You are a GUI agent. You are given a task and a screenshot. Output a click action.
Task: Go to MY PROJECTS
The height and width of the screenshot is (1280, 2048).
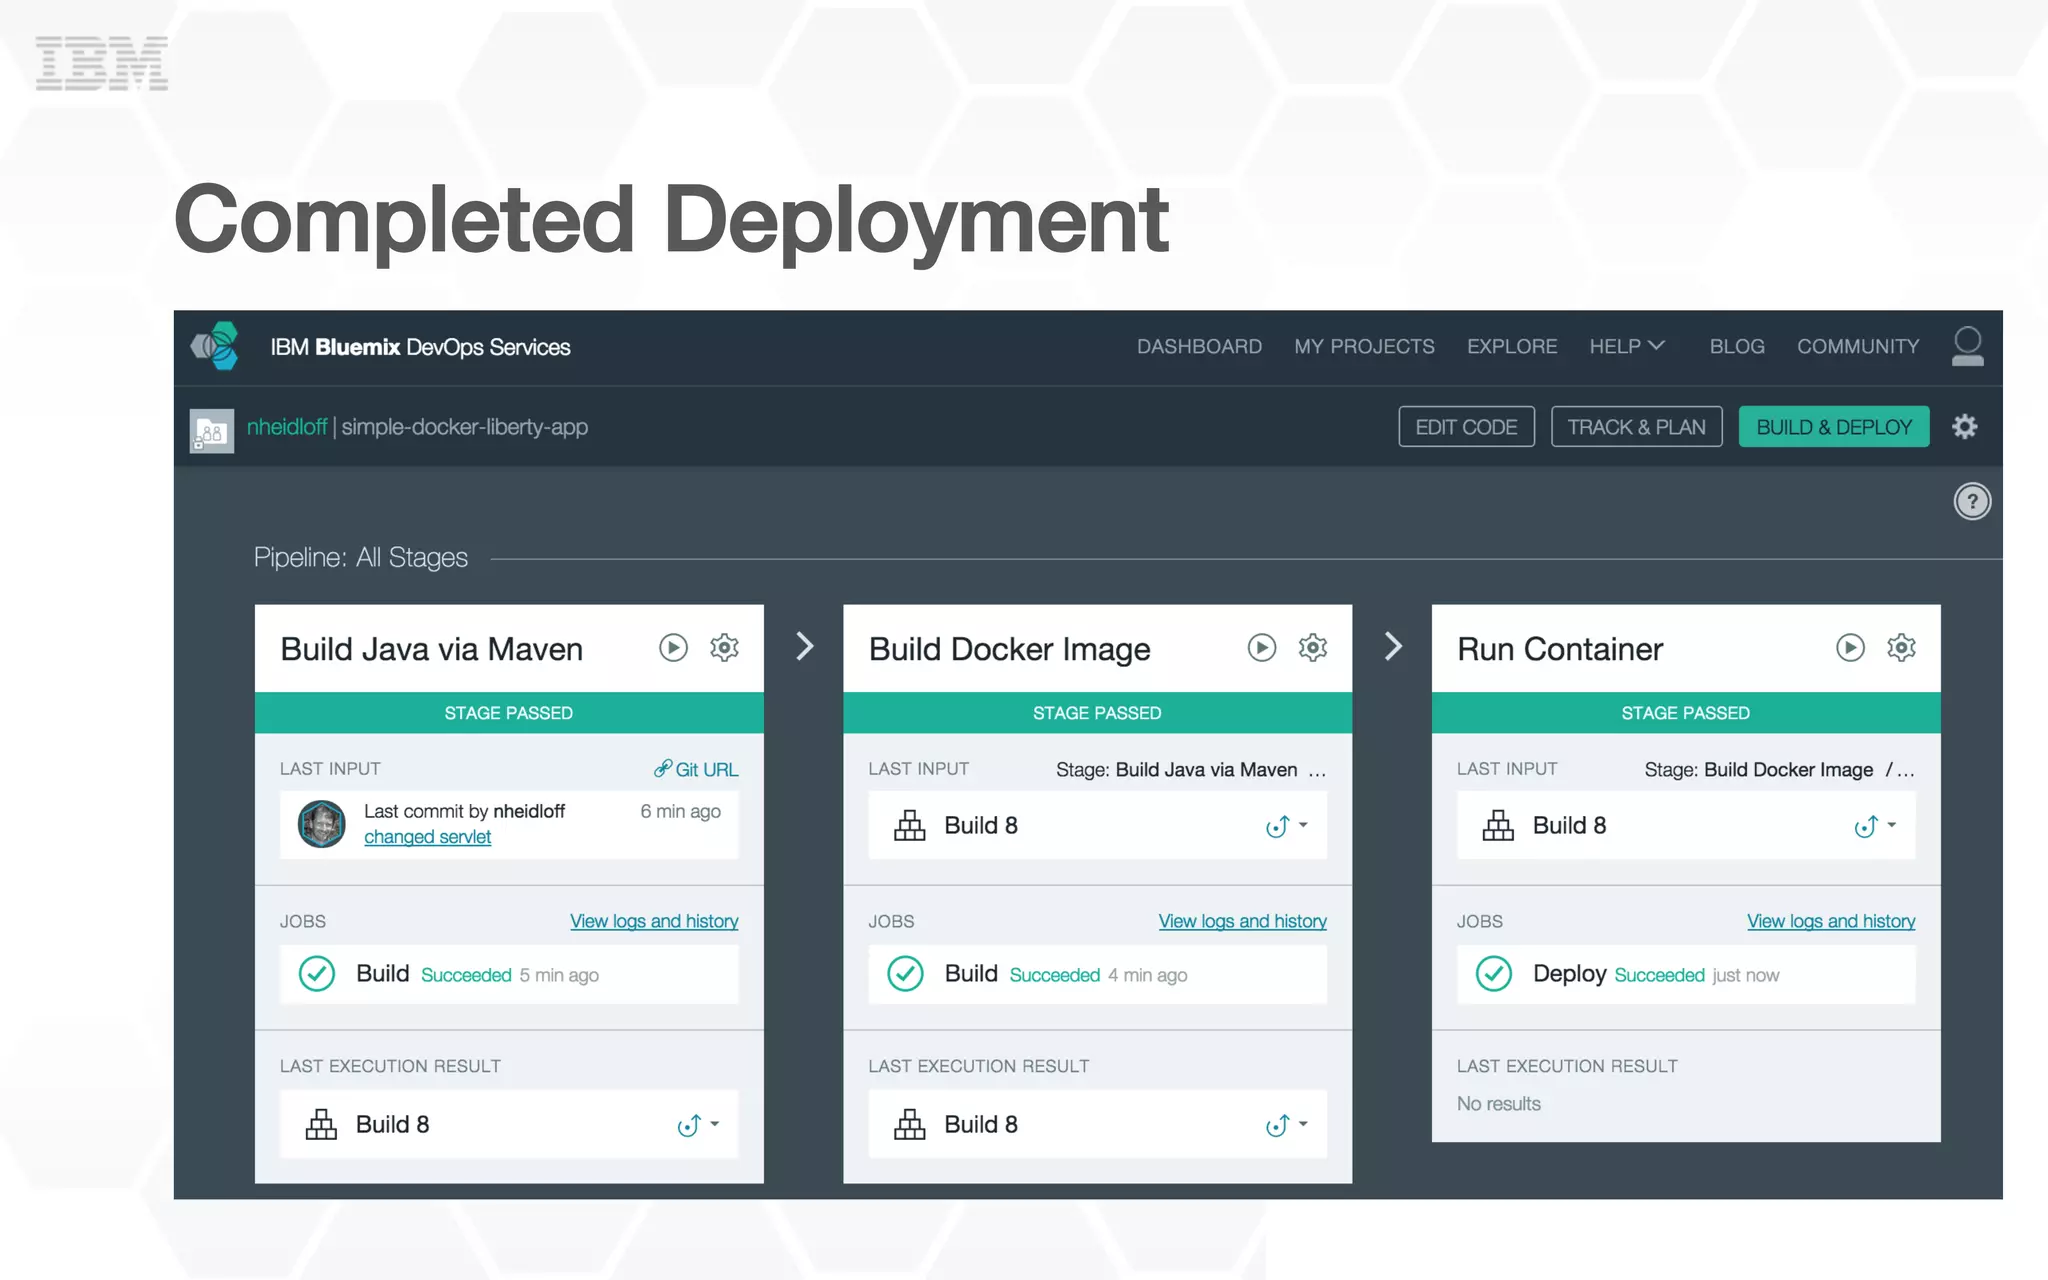click(x=1364, y=346)
